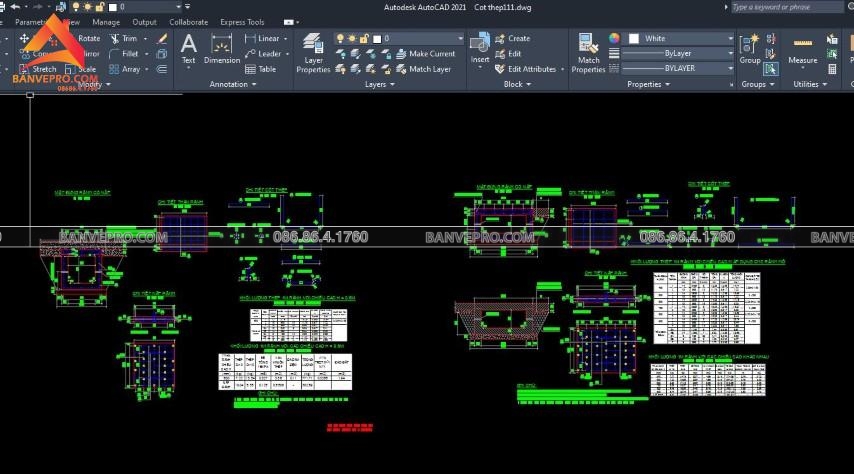Toggle layer on/off bulb in Layers panel dropdown
854x474 pixels.
pos(340,38)
